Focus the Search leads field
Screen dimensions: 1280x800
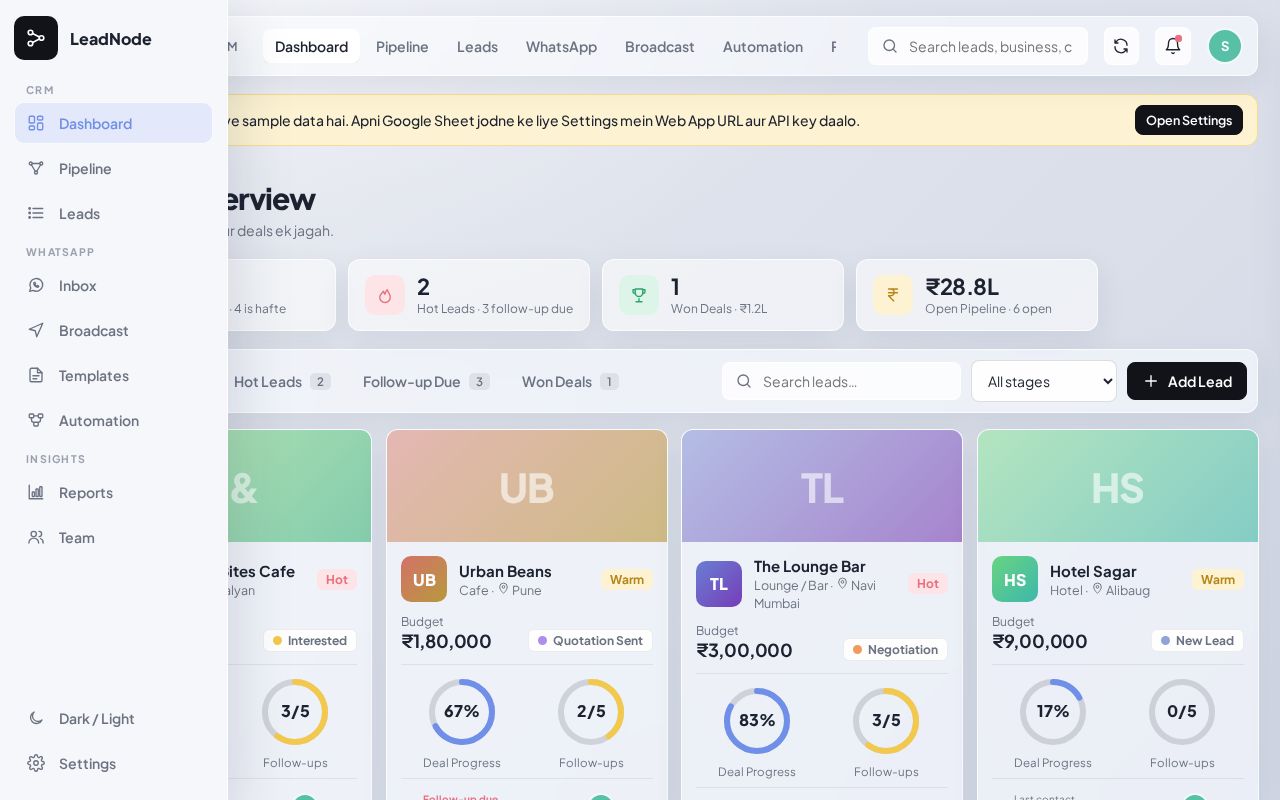pos(841,381)
